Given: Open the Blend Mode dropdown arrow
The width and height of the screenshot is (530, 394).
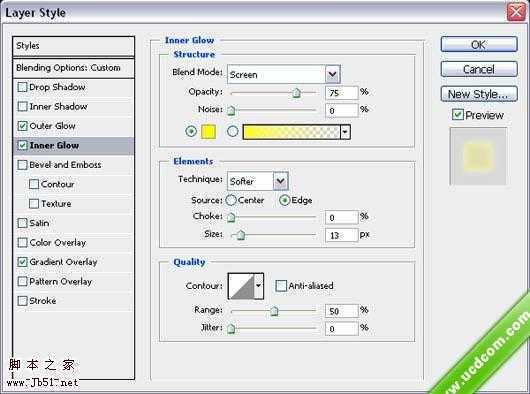Looking at the screenshot, I should click(x=333, y=74).
